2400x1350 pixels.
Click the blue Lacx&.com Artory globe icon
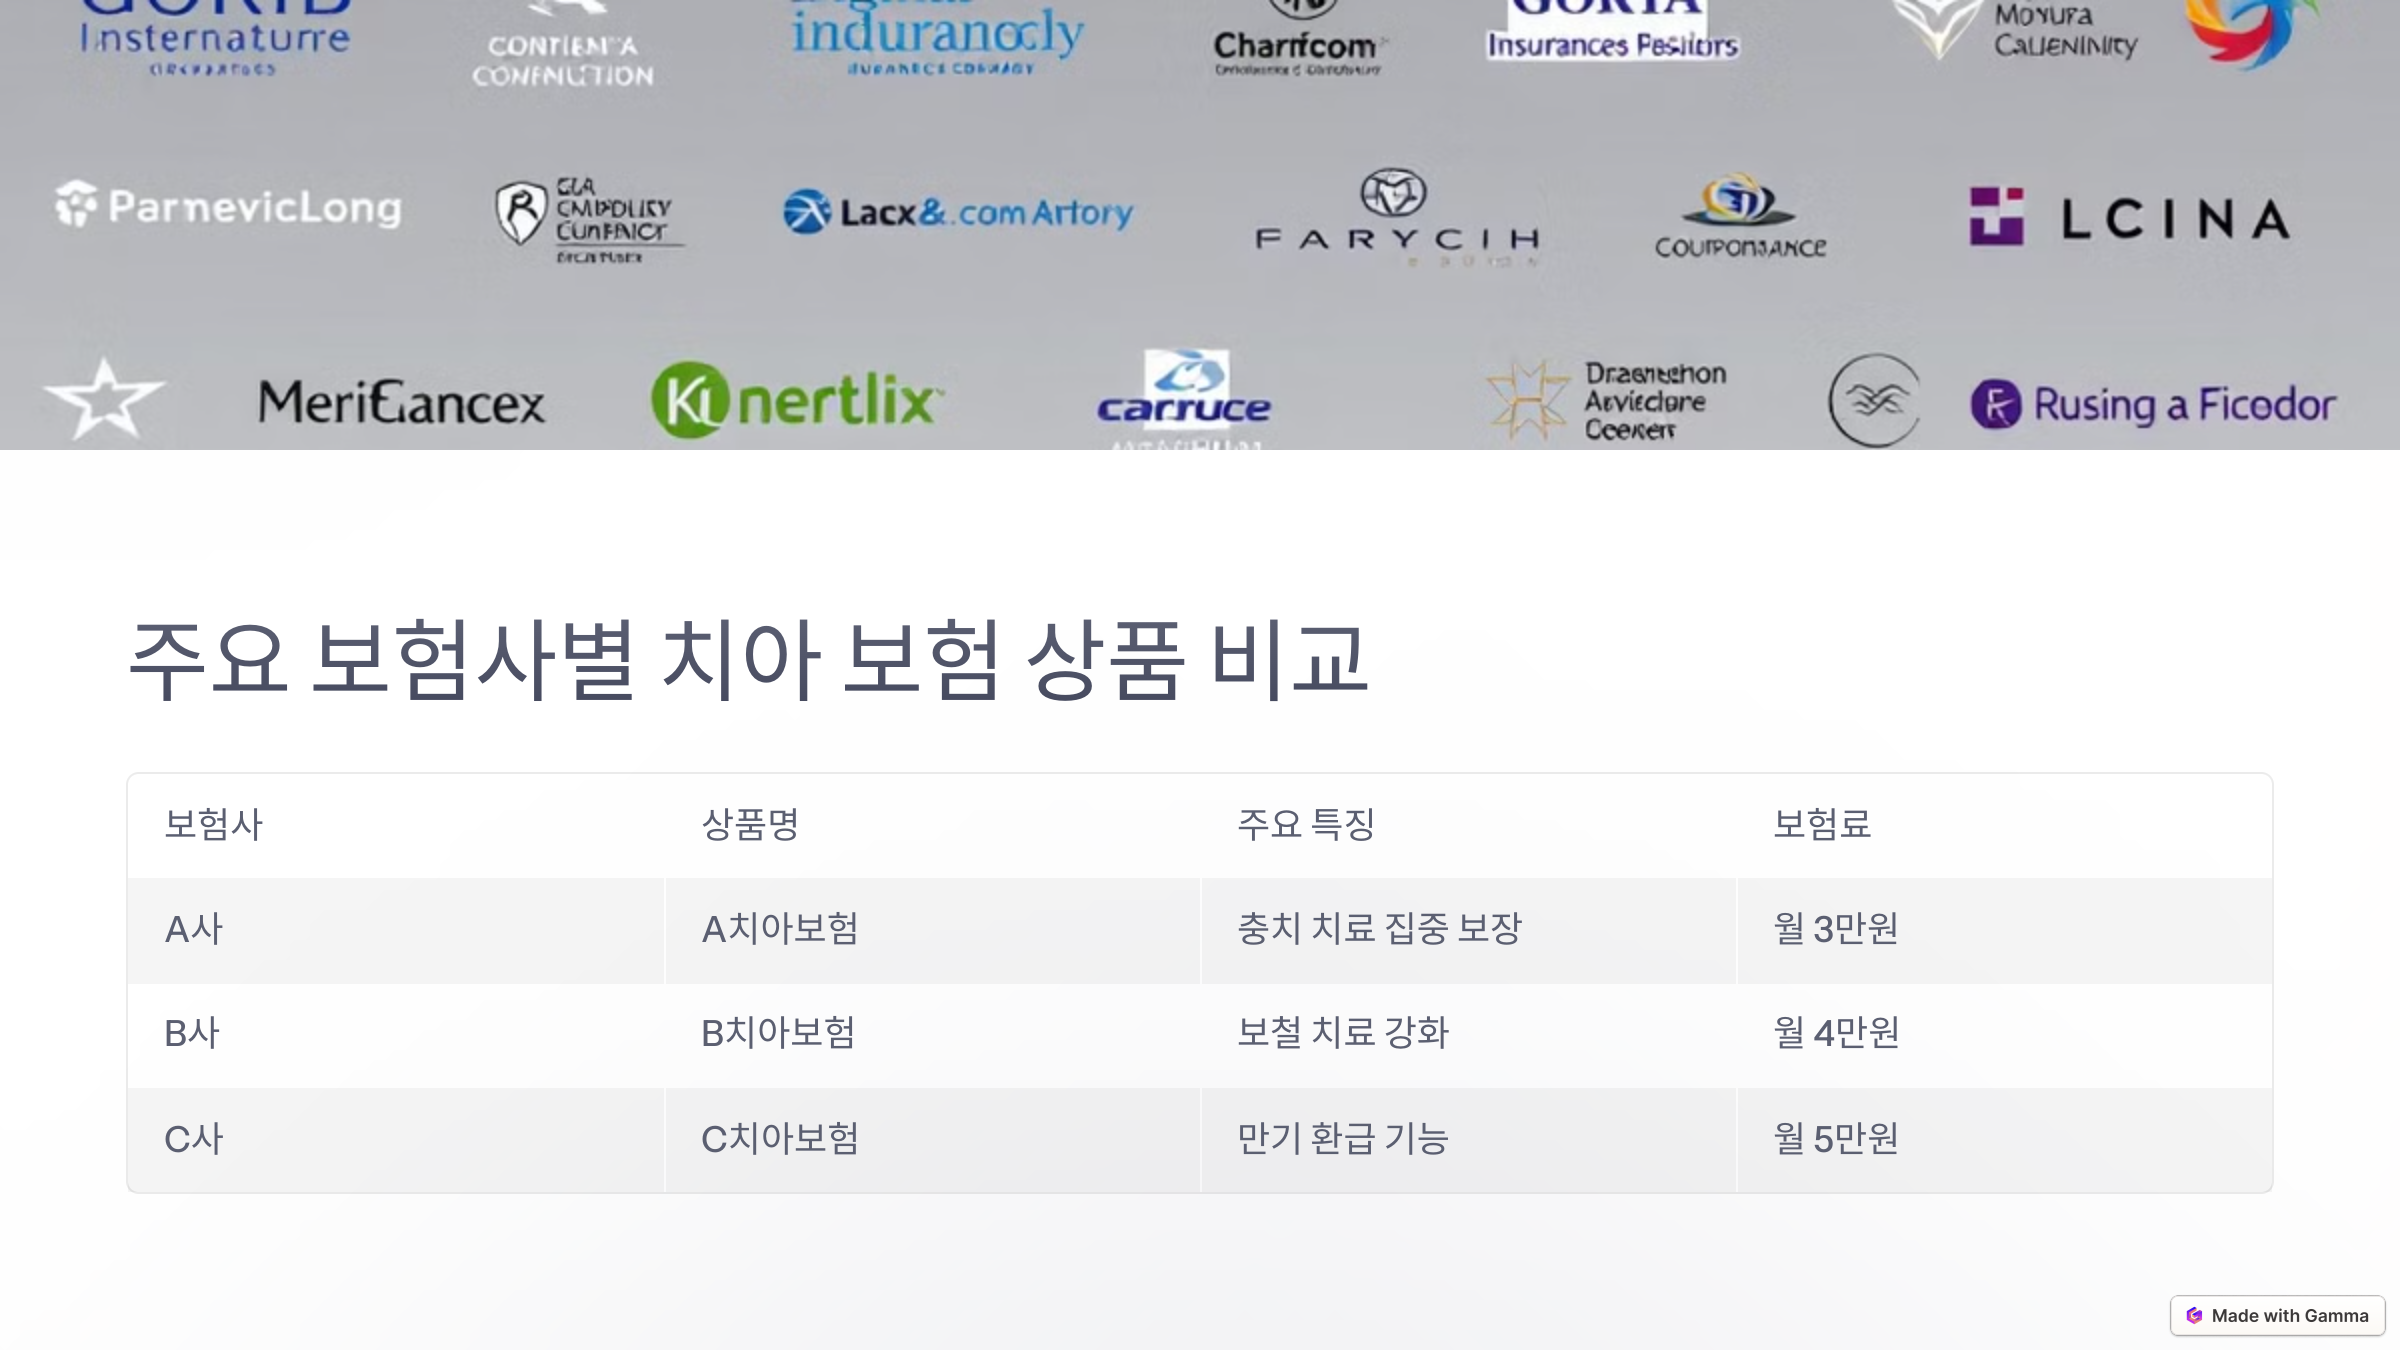tap(806, 212)
